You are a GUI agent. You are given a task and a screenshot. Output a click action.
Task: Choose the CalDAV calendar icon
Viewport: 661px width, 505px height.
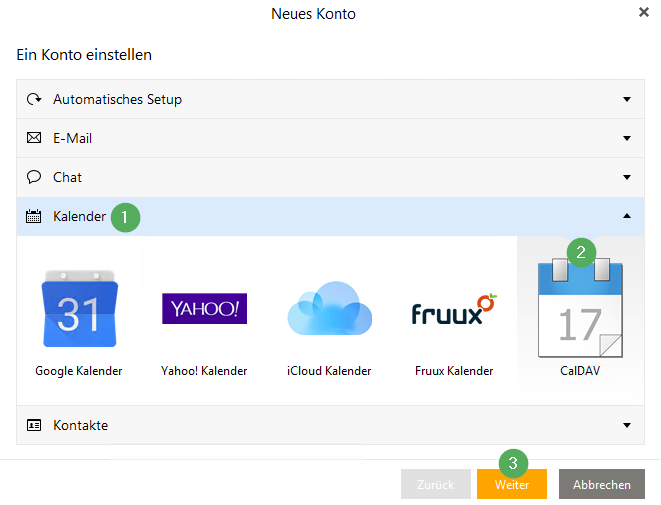pyautogui.click(x=580, y=308)
